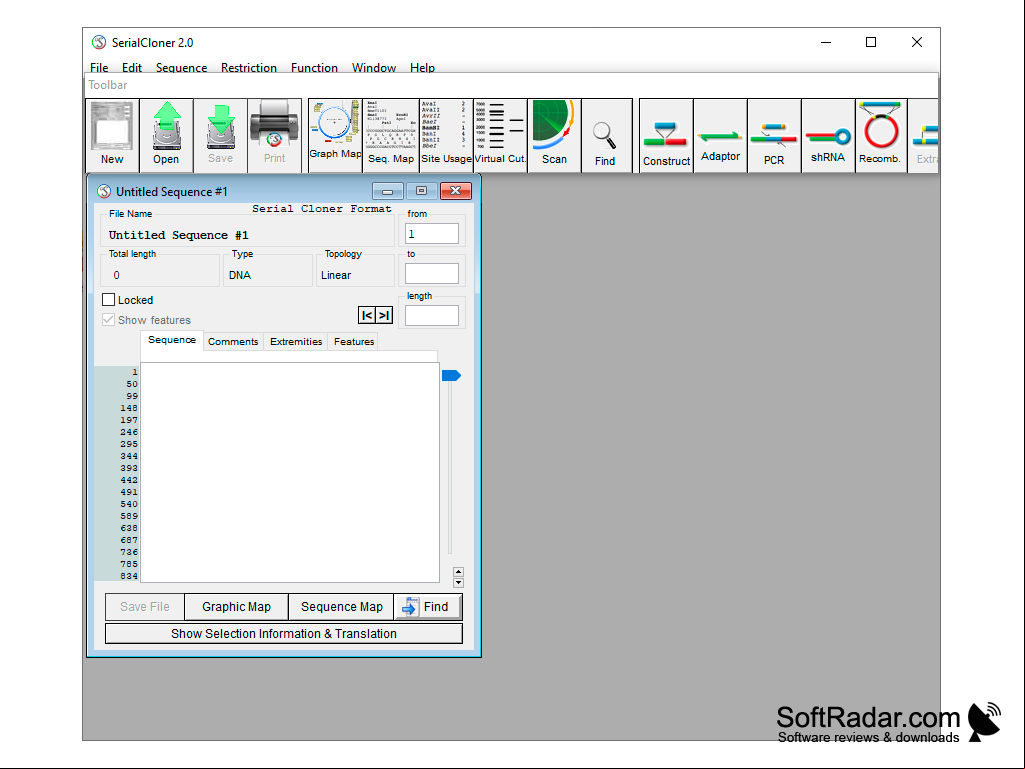Image resolution: width=1025 pixels, height=769 pixels.
Task: Start the Scan tool
Action: 554,135
